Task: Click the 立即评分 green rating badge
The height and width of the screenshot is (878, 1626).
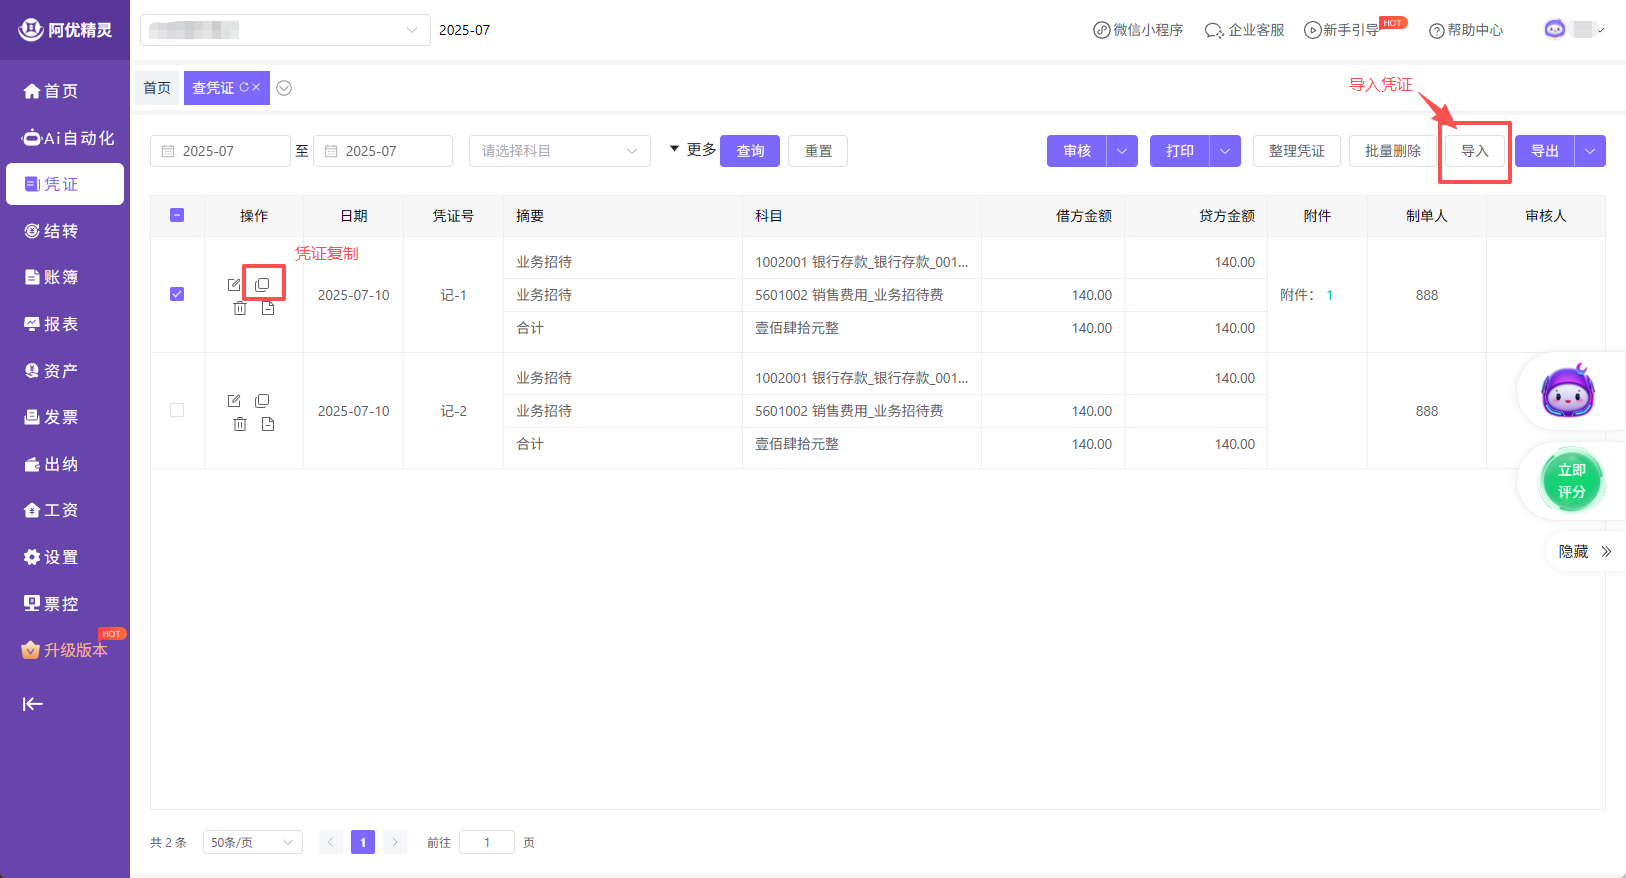Action: 1571,481
